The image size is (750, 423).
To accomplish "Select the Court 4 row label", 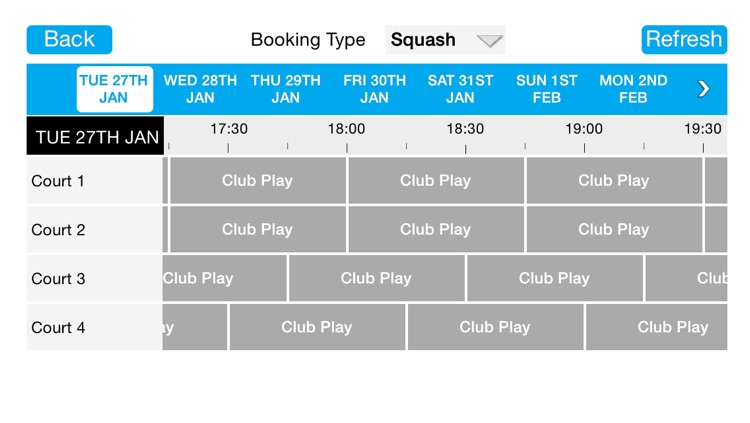I will click(x=59, y=327).
